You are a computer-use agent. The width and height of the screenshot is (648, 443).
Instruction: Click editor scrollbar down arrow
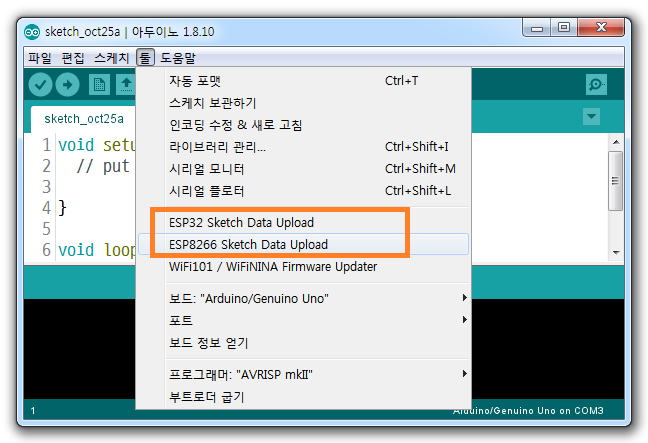(x=616, y=252)
